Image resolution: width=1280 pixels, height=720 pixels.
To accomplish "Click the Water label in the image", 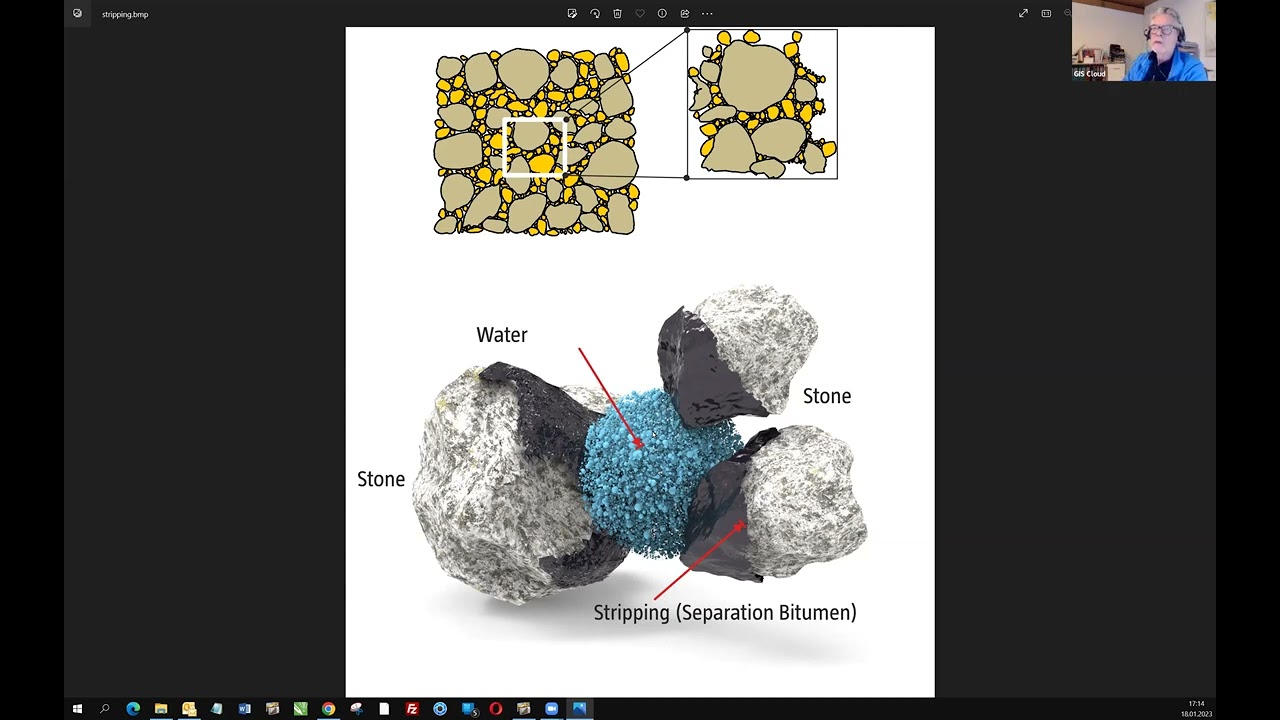I will click(x=502, y=335).
